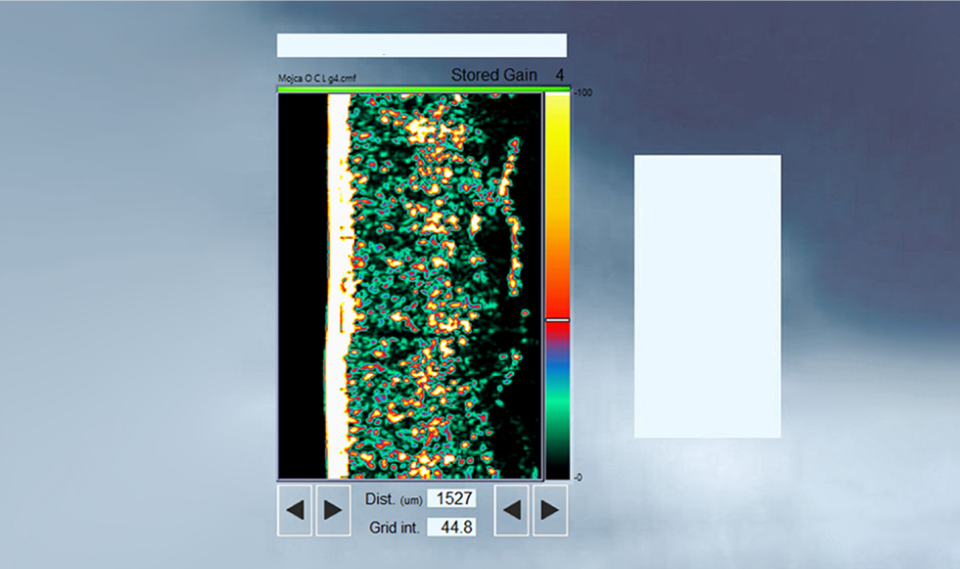This screenshot has height=569, width=960.
Task: Click the blank white bar at top
Action: point(421,45)
